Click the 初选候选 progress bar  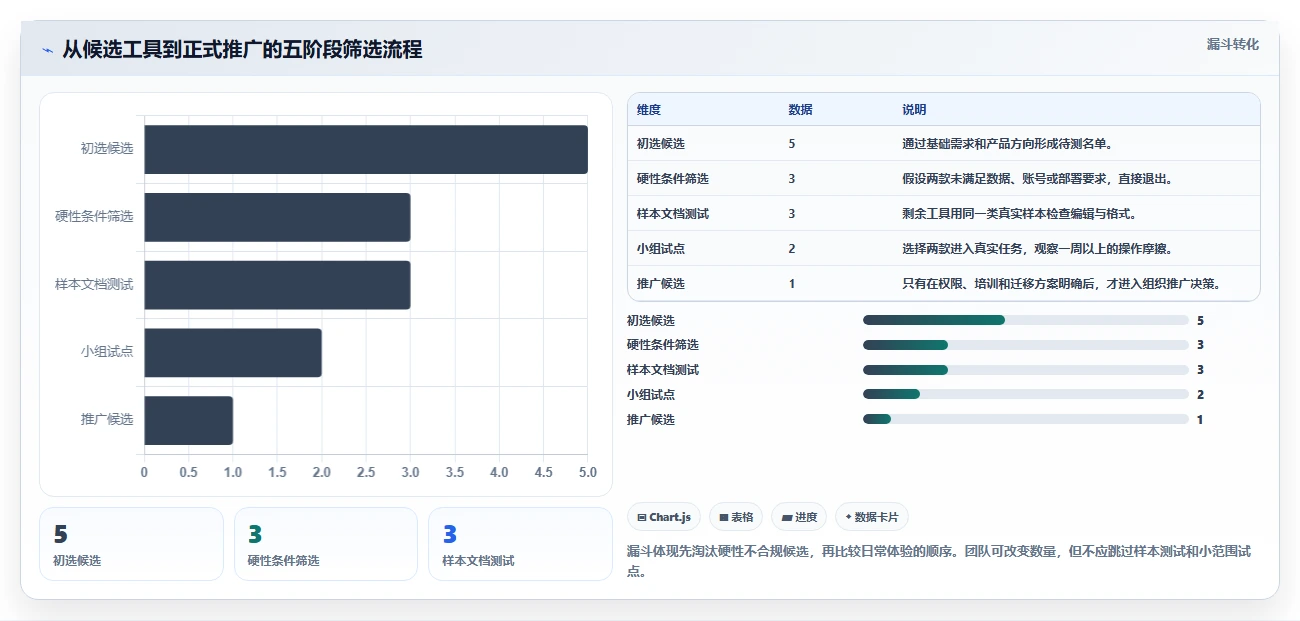click(x=1026, y=320)
